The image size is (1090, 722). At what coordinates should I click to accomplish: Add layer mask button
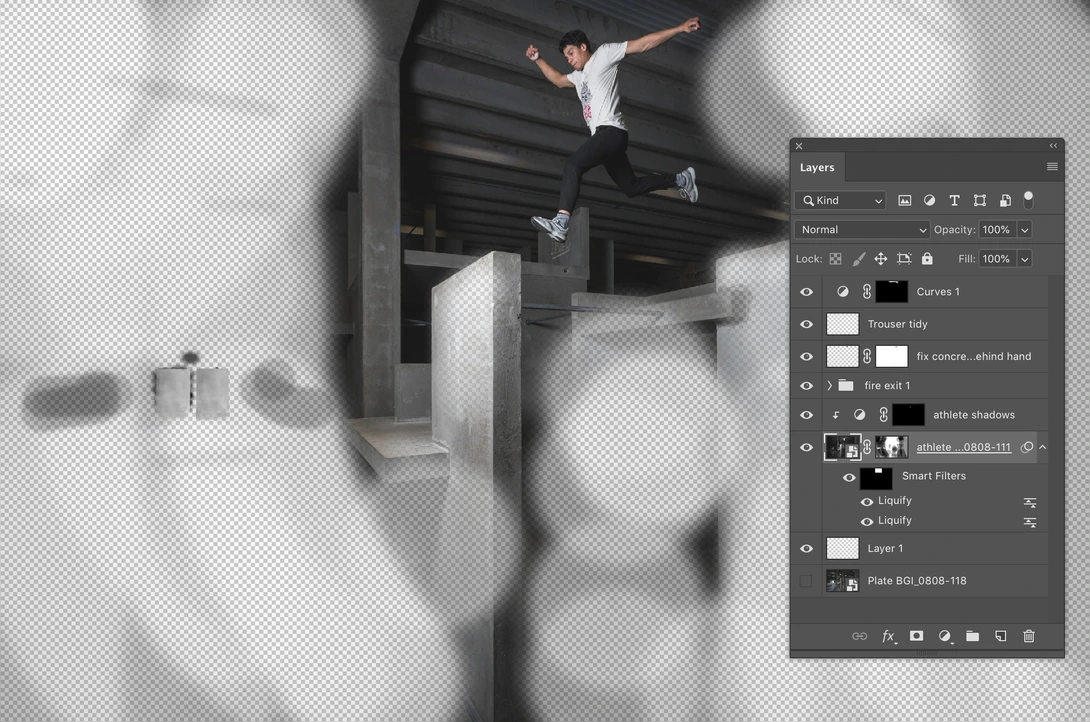917,636
